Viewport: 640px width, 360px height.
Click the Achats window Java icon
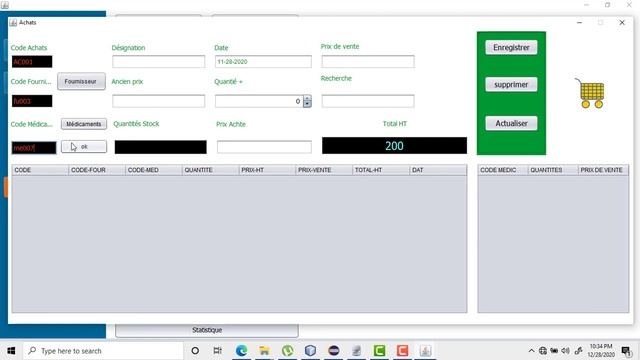coord(13,22)
